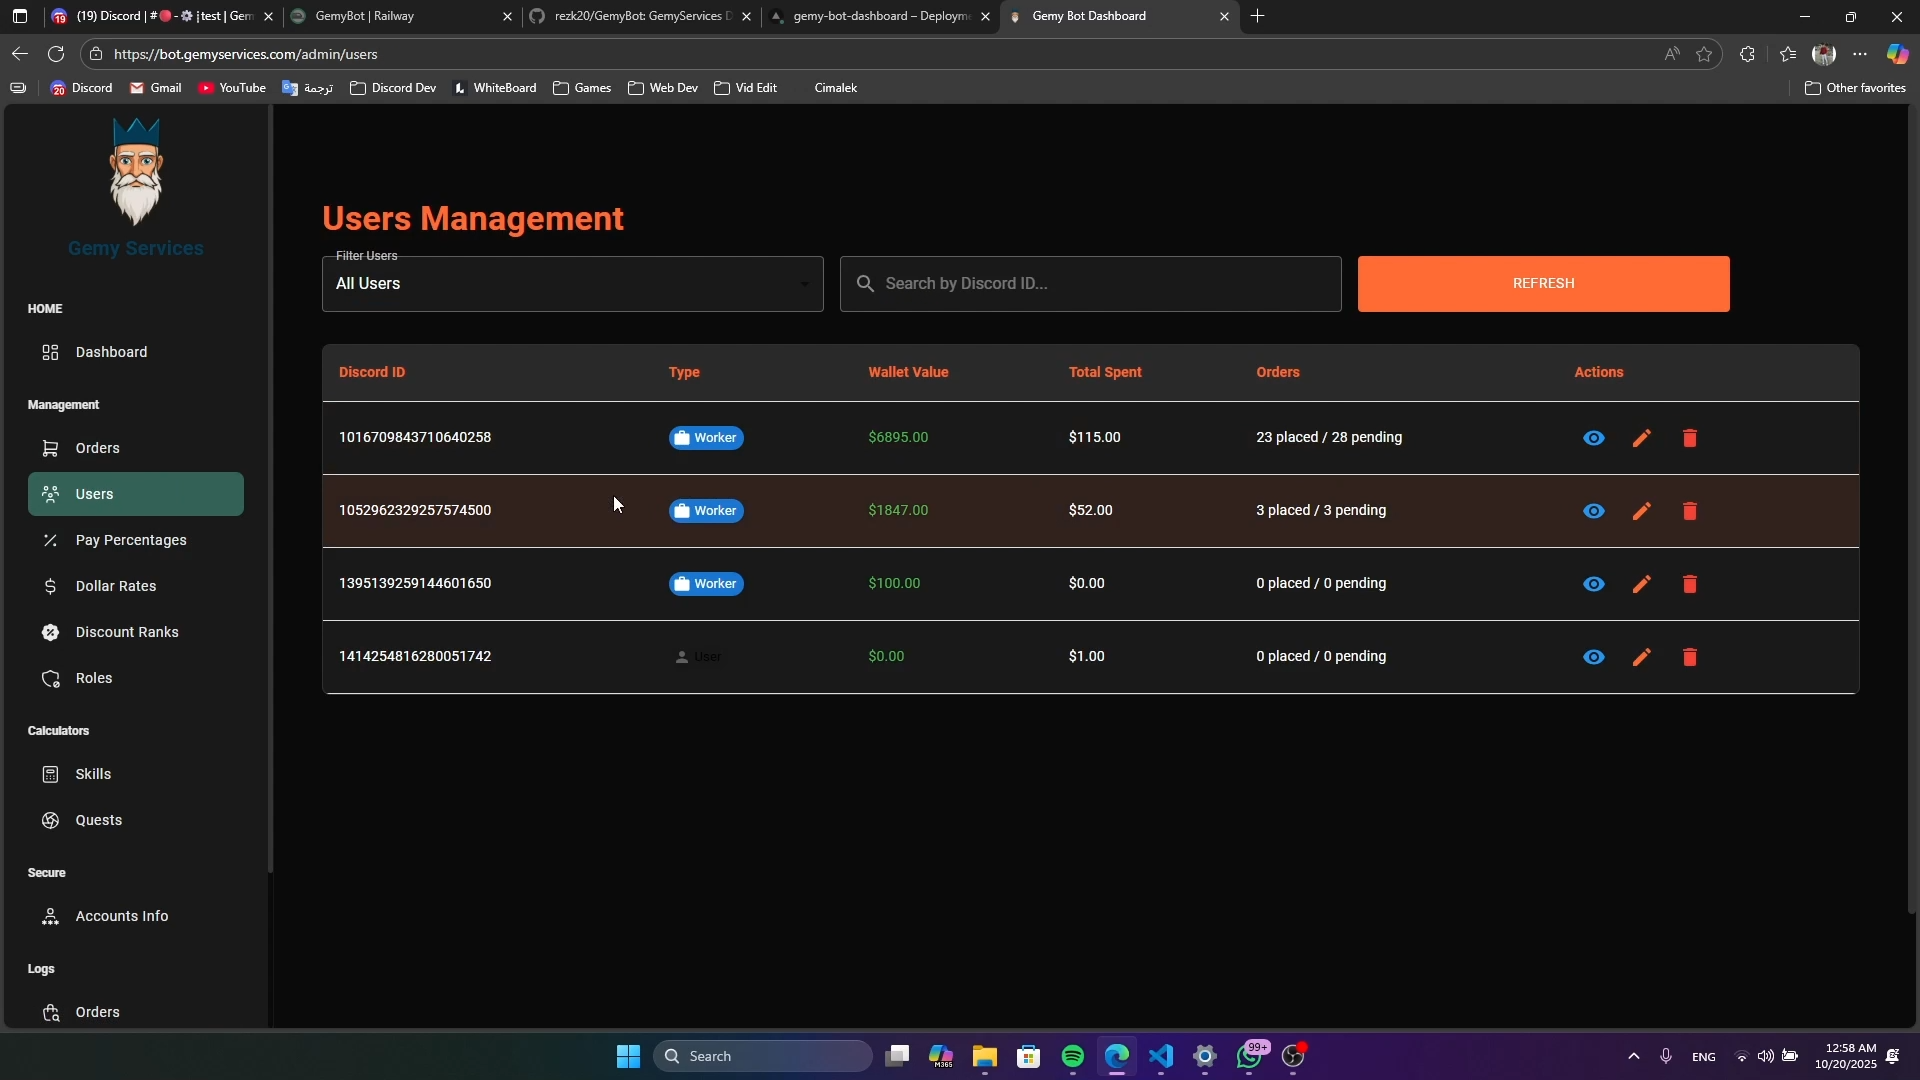Open Quests calculator
Viewport: 1920px width, 1080px height.
point(98,820)
